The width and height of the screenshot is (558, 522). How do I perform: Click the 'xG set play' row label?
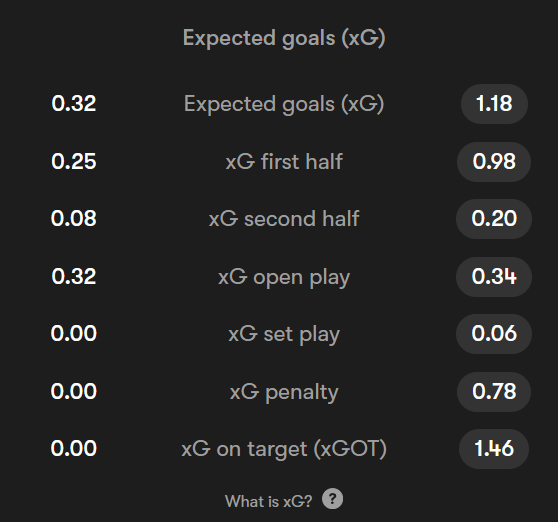(284, 334)
